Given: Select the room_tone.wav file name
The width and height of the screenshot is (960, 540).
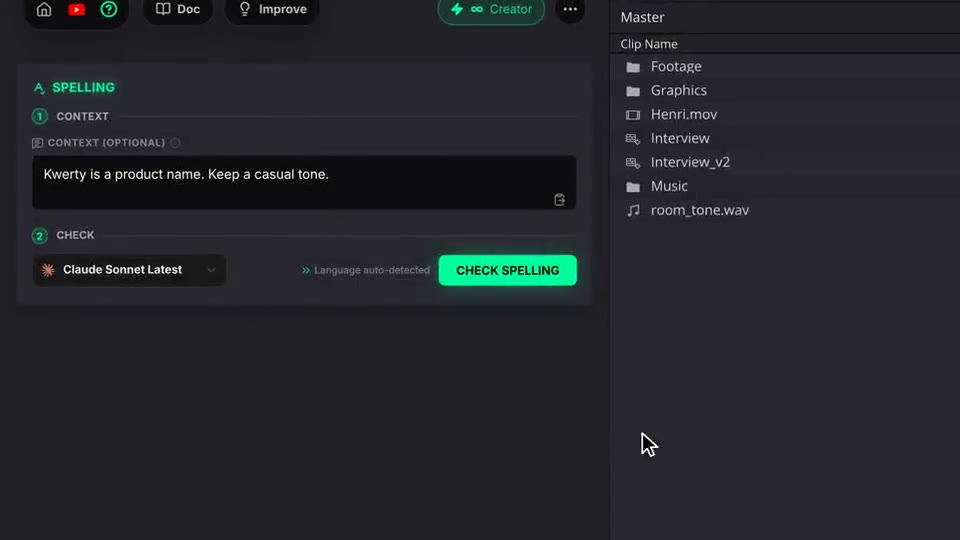Looking at the screenshot, I should point(700,210).
